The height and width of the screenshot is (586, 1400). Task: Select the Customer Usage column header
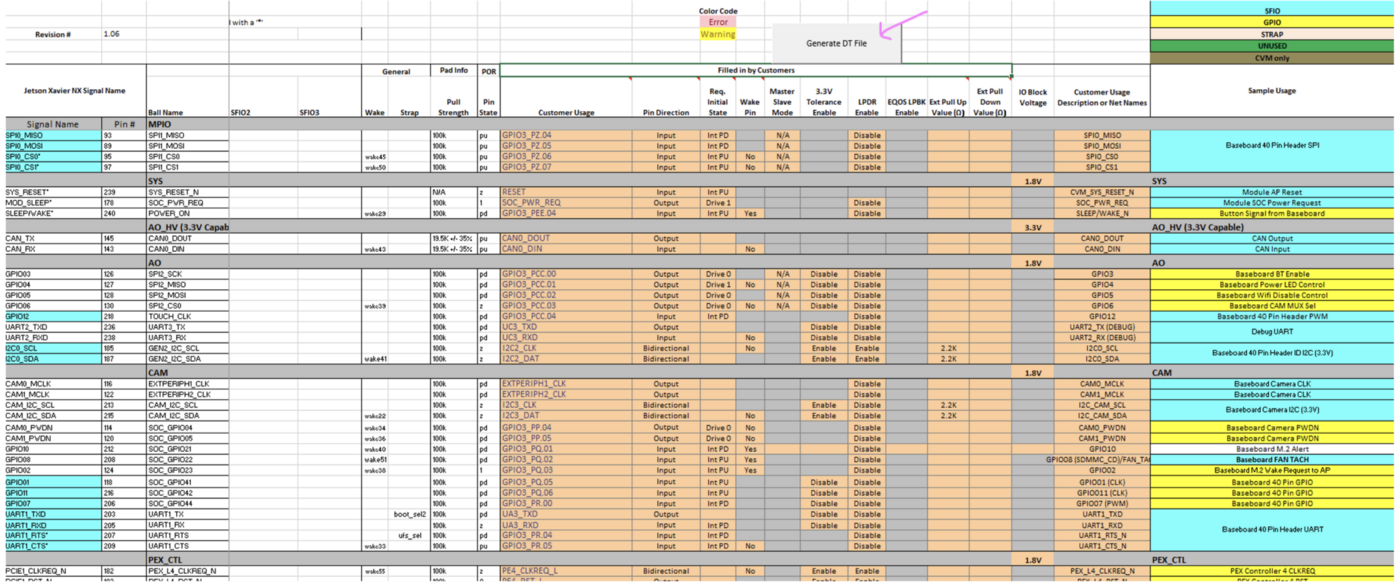click(566, 113)
